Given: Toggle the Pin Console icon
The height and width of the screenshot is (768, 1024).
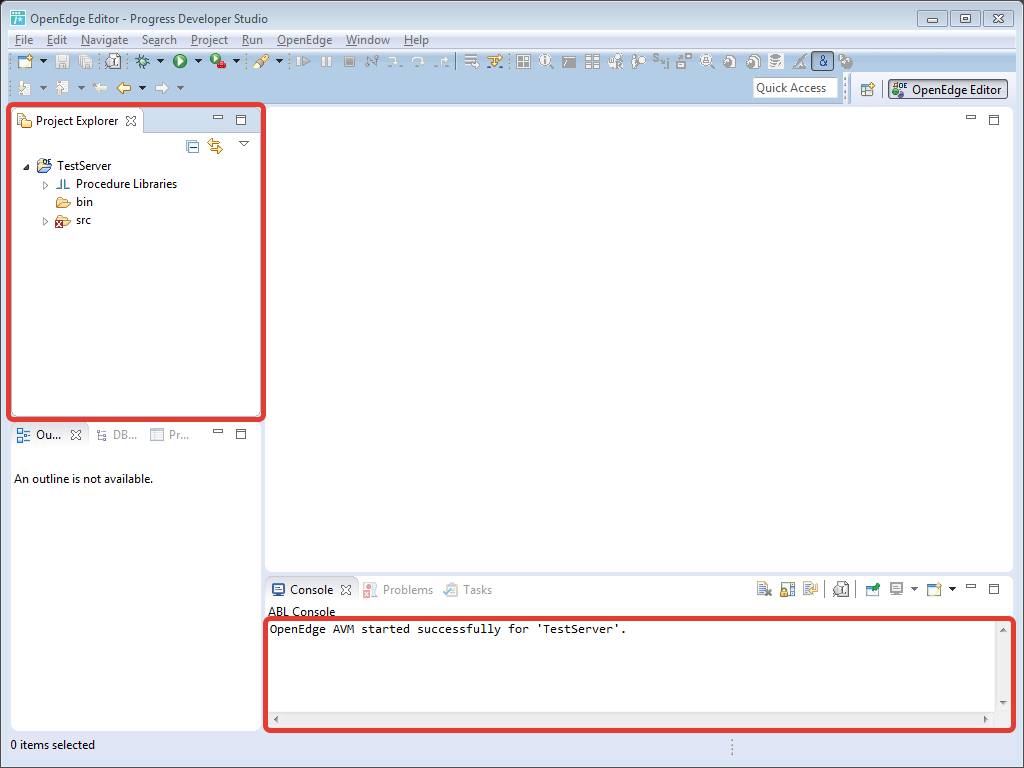Looking at the screenshot, I should tap(872, 589).
